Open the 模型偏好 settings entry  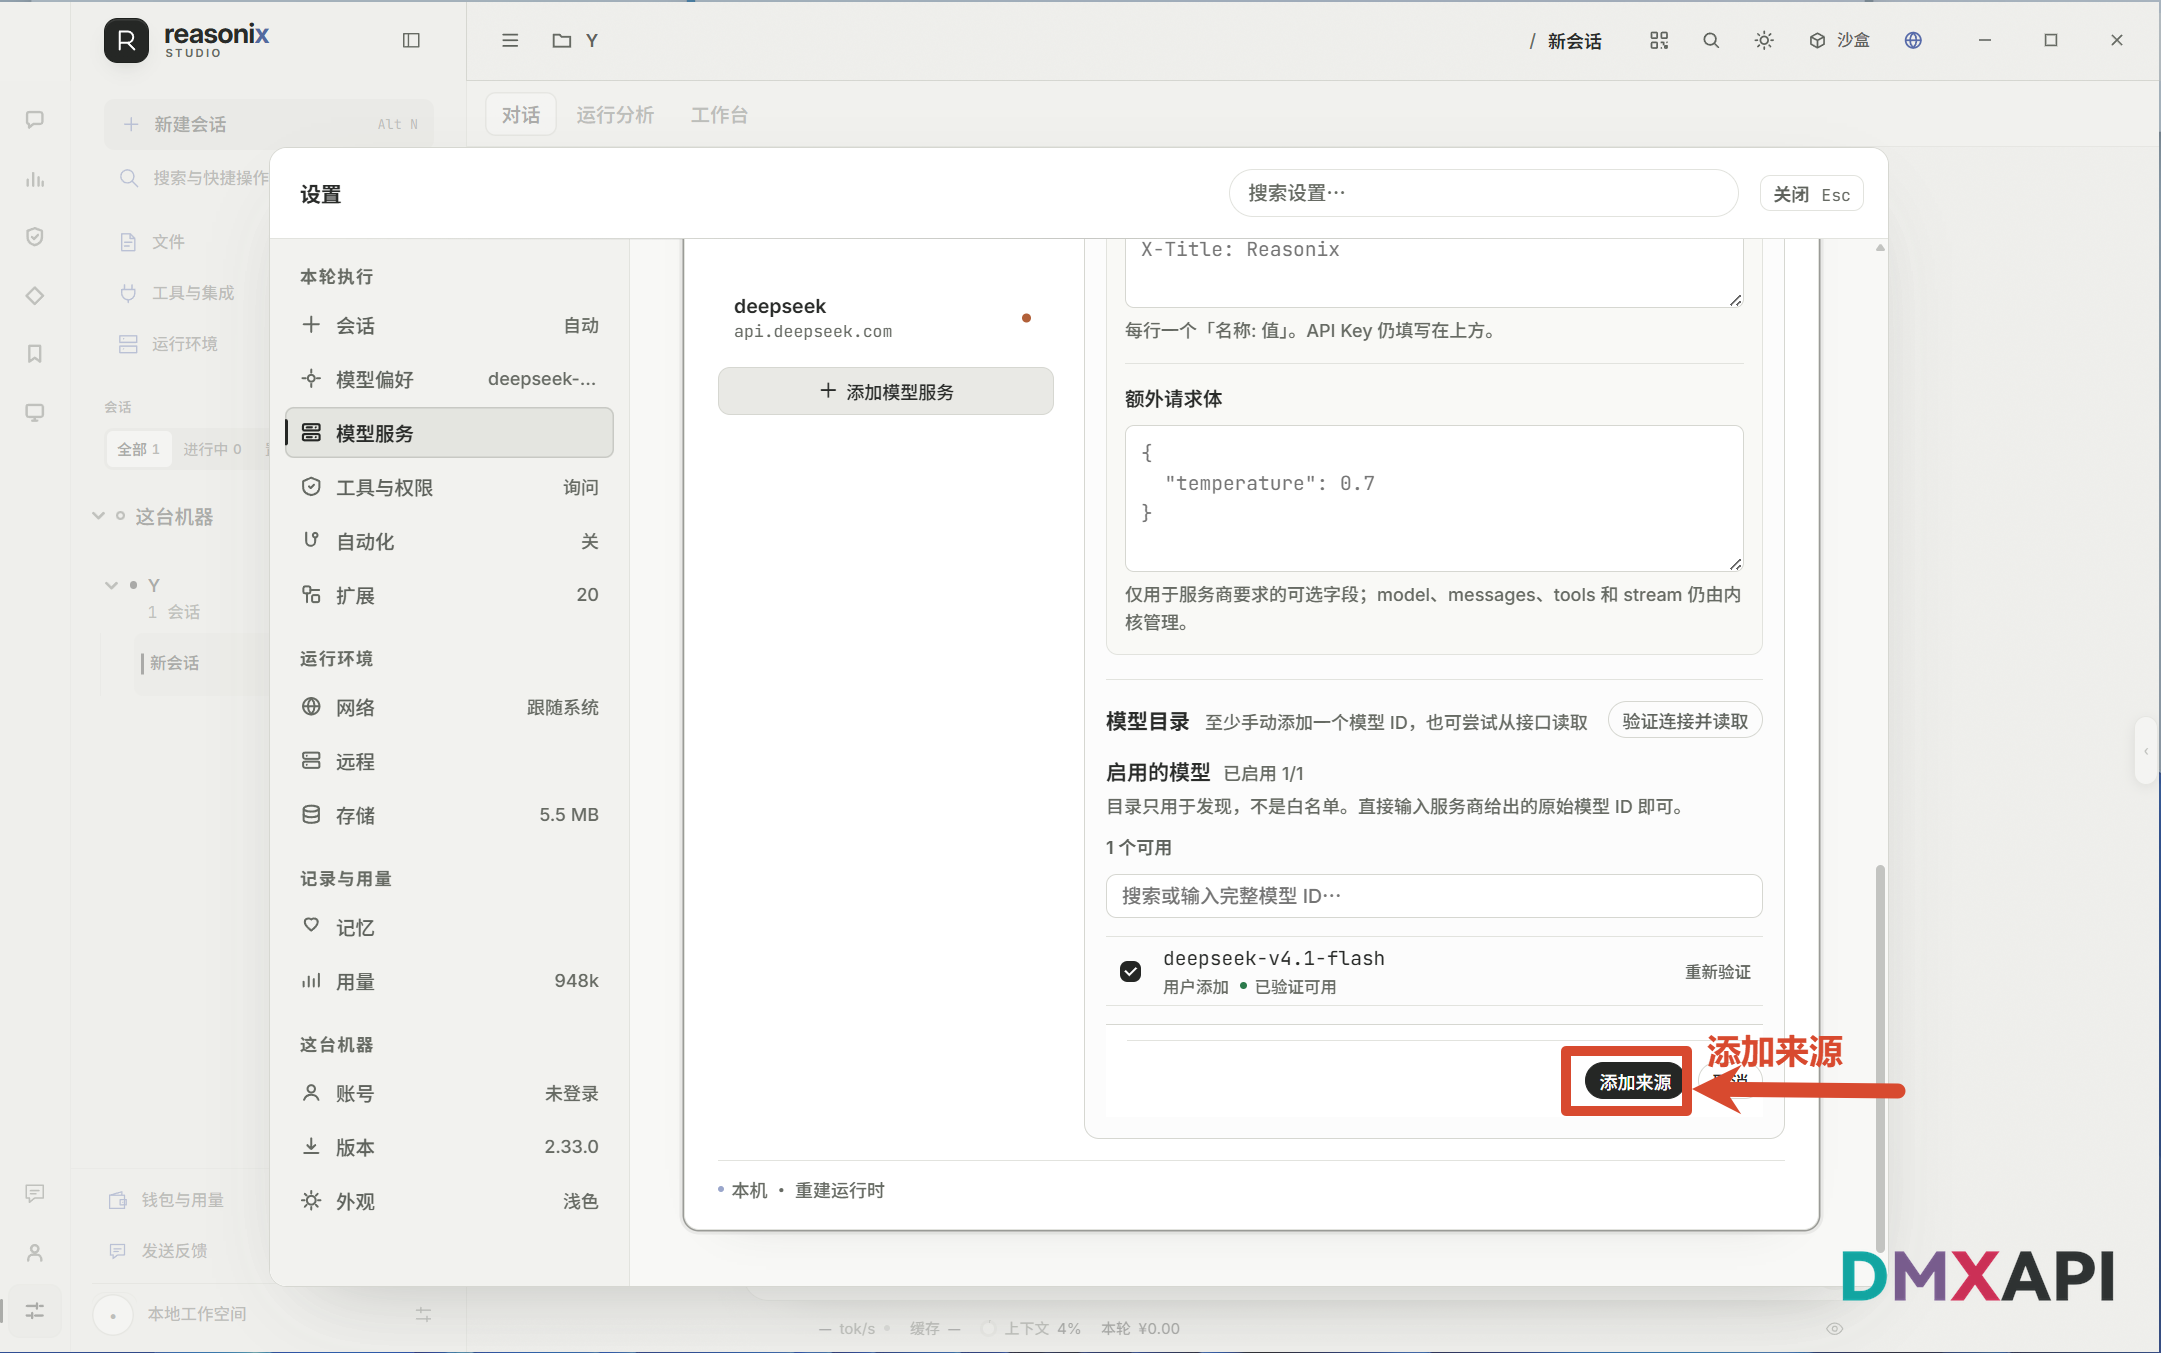click(449, 379)
